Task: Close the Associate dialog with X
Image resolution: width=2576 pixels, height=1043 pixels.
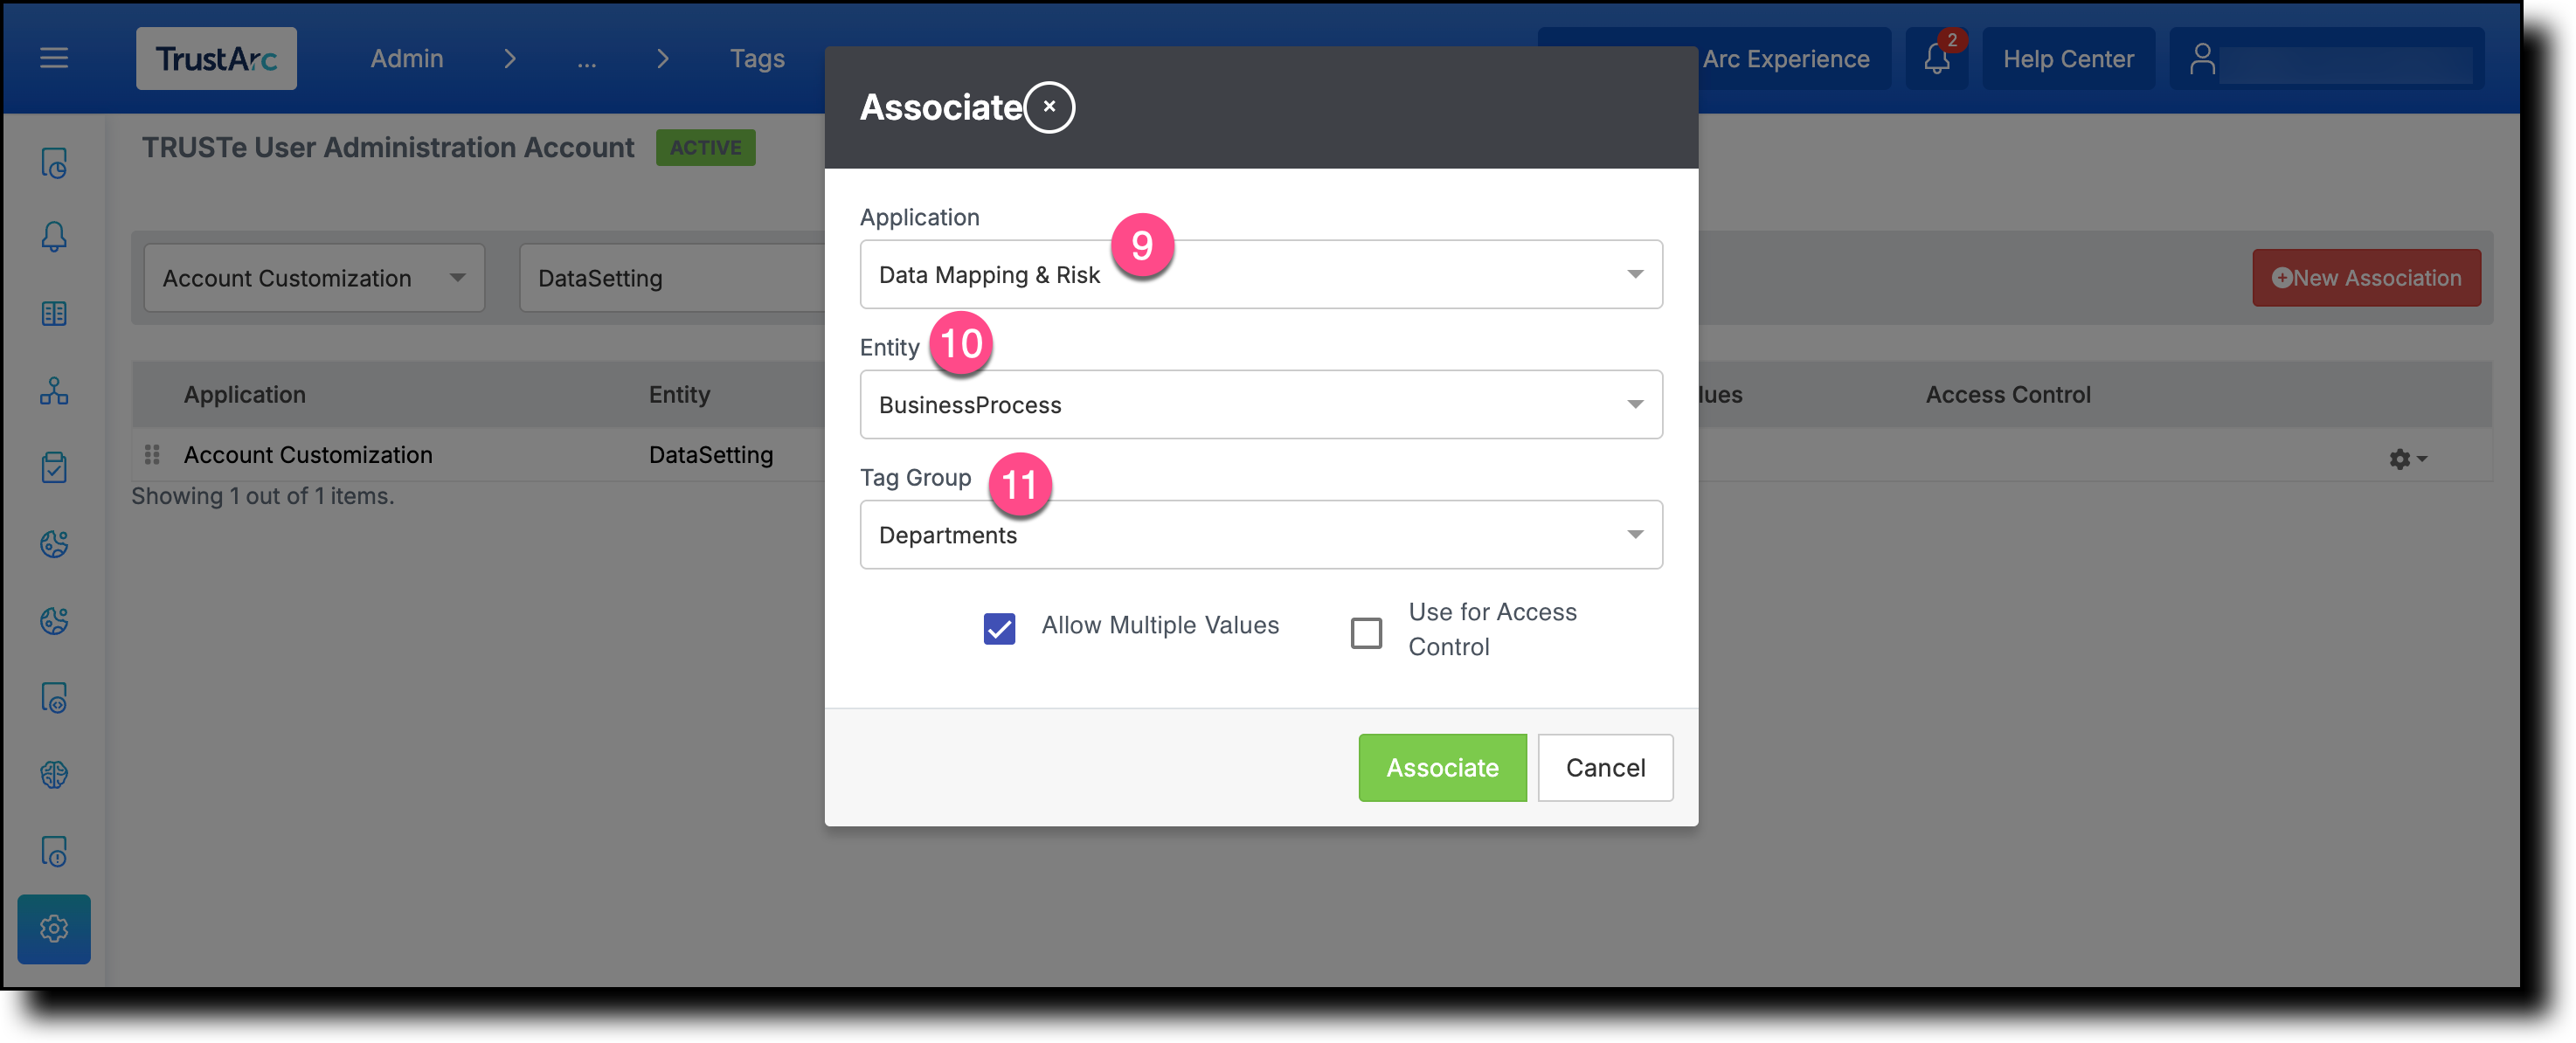Action: (x=1049, y=107)
